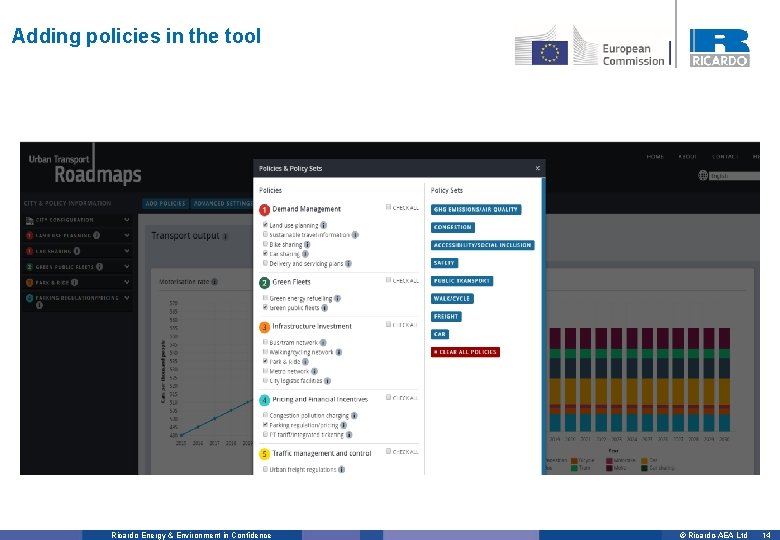Open the Contact menu item
780x540 pixels.
click(724, 157)
